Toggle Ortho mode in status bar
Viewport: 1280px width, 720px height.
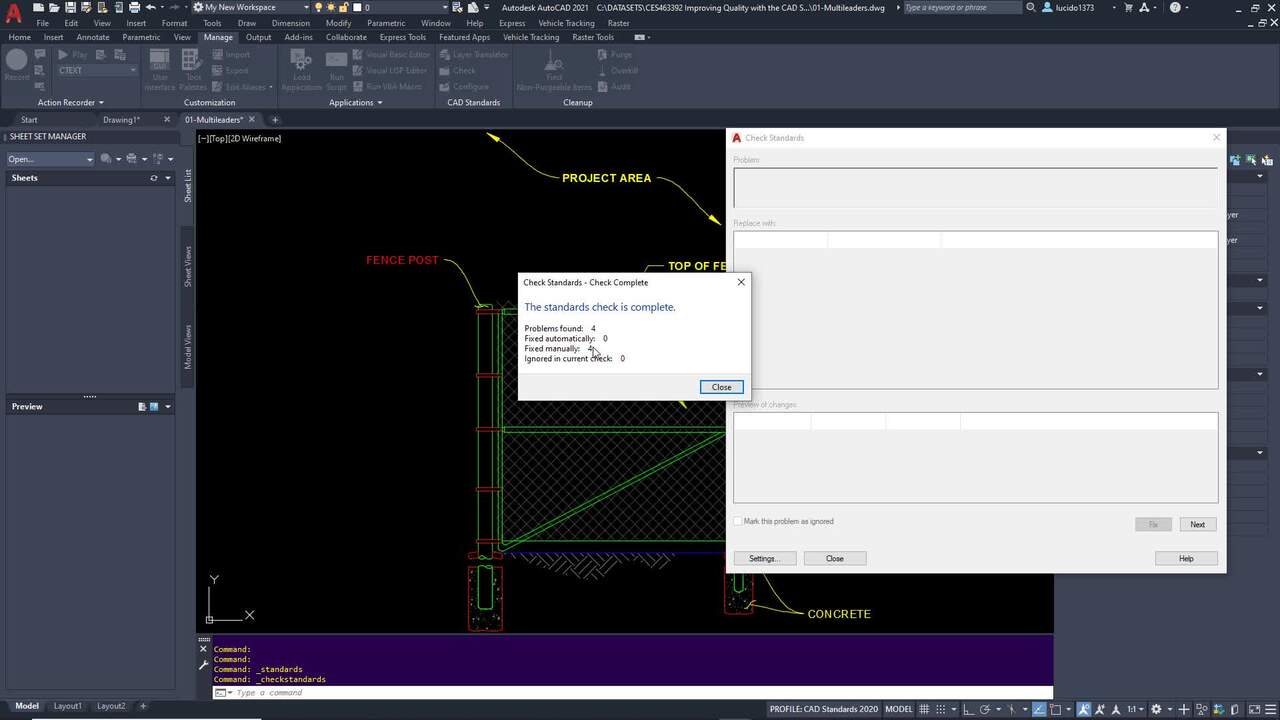pos(970,708)
